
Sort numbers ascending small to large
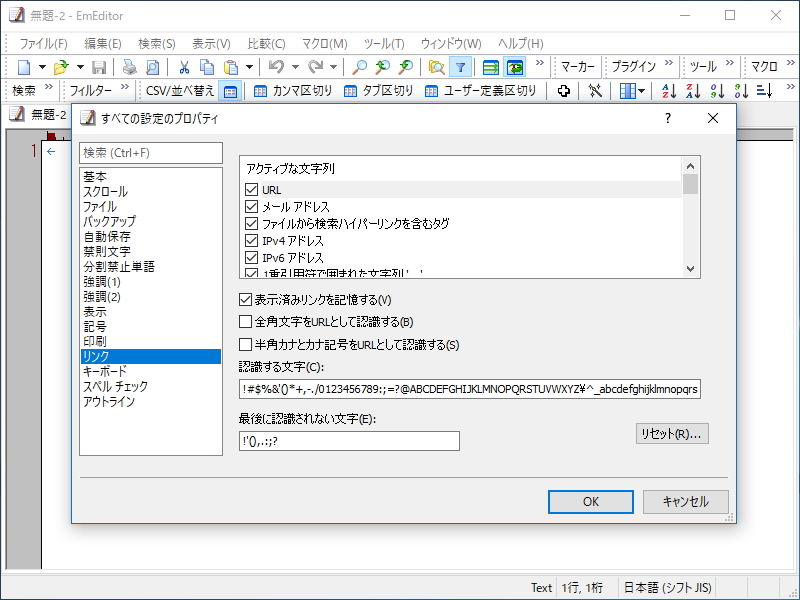pos(717,91)
